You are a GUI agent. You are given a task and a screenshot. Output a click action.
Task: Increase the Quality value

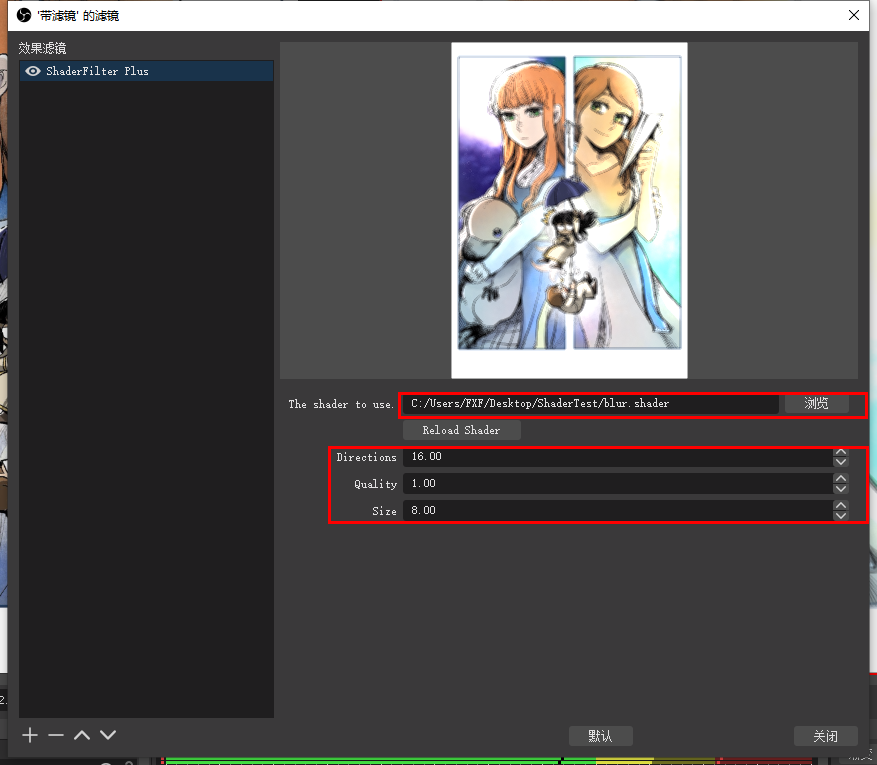[840, 479]
